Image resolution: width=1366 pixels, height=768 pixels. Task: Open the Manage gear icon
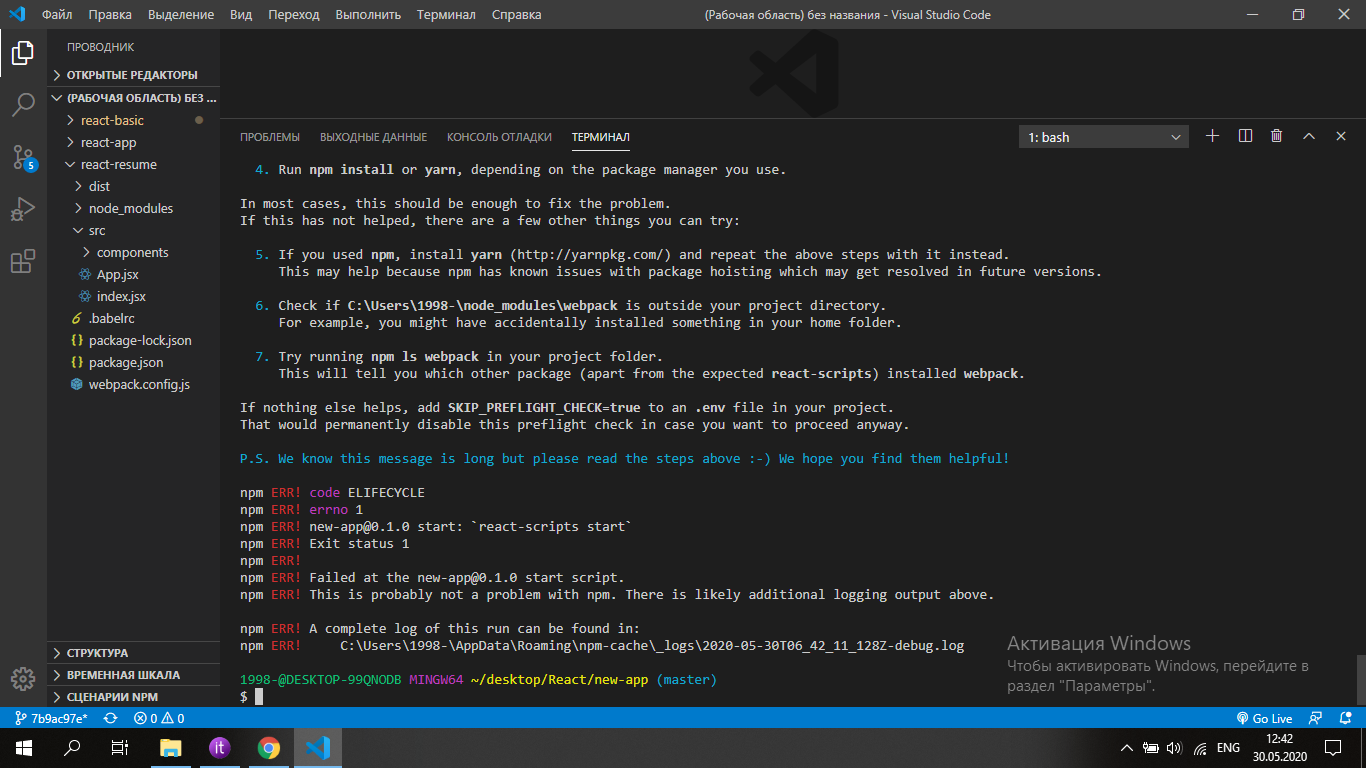point(23,678)
